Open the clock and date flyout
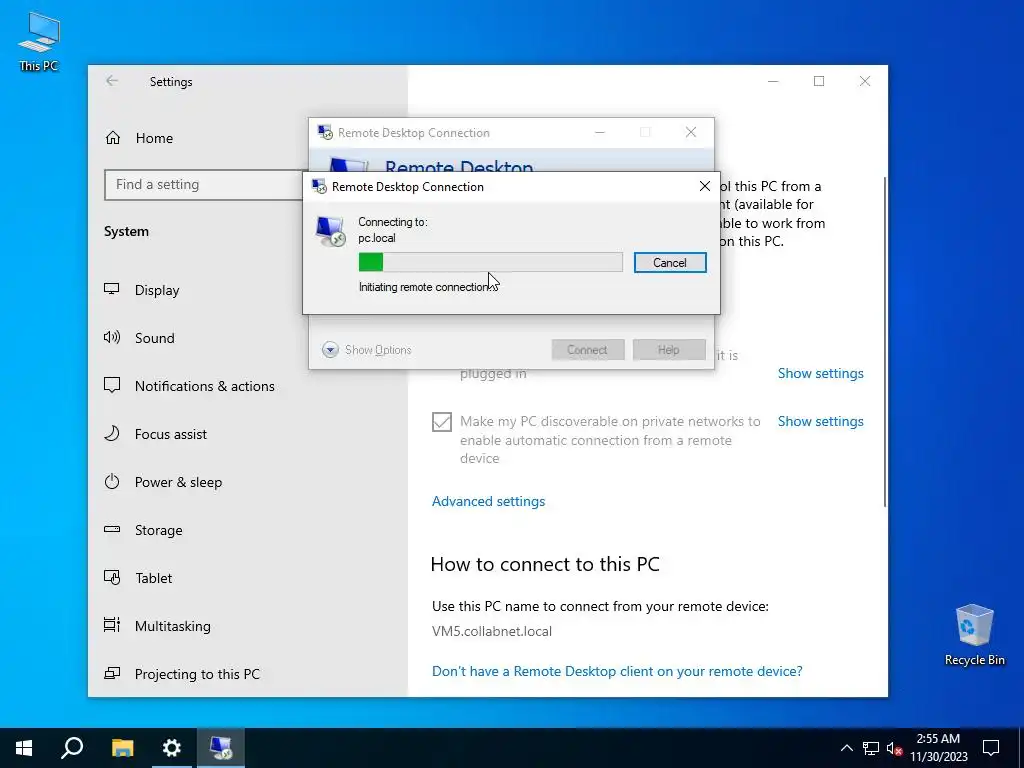This screenshot has width=1024, height=768. pos(938,748)
